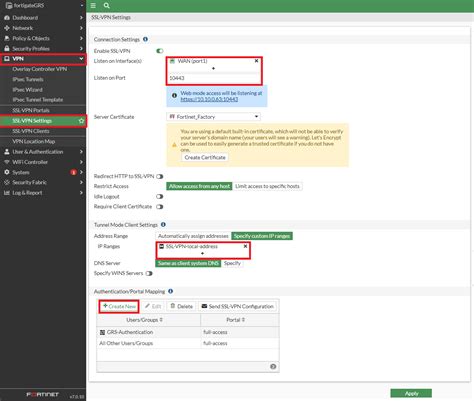Click the red notification badge on System
This screenshot has height=401, width=474.
coord(73,172)
